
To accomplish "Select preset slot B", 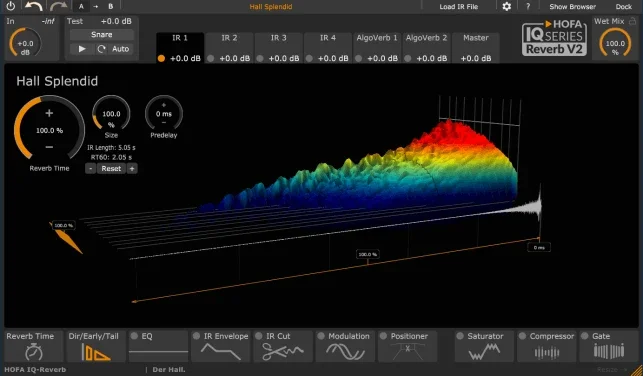I will coord(111,7).
